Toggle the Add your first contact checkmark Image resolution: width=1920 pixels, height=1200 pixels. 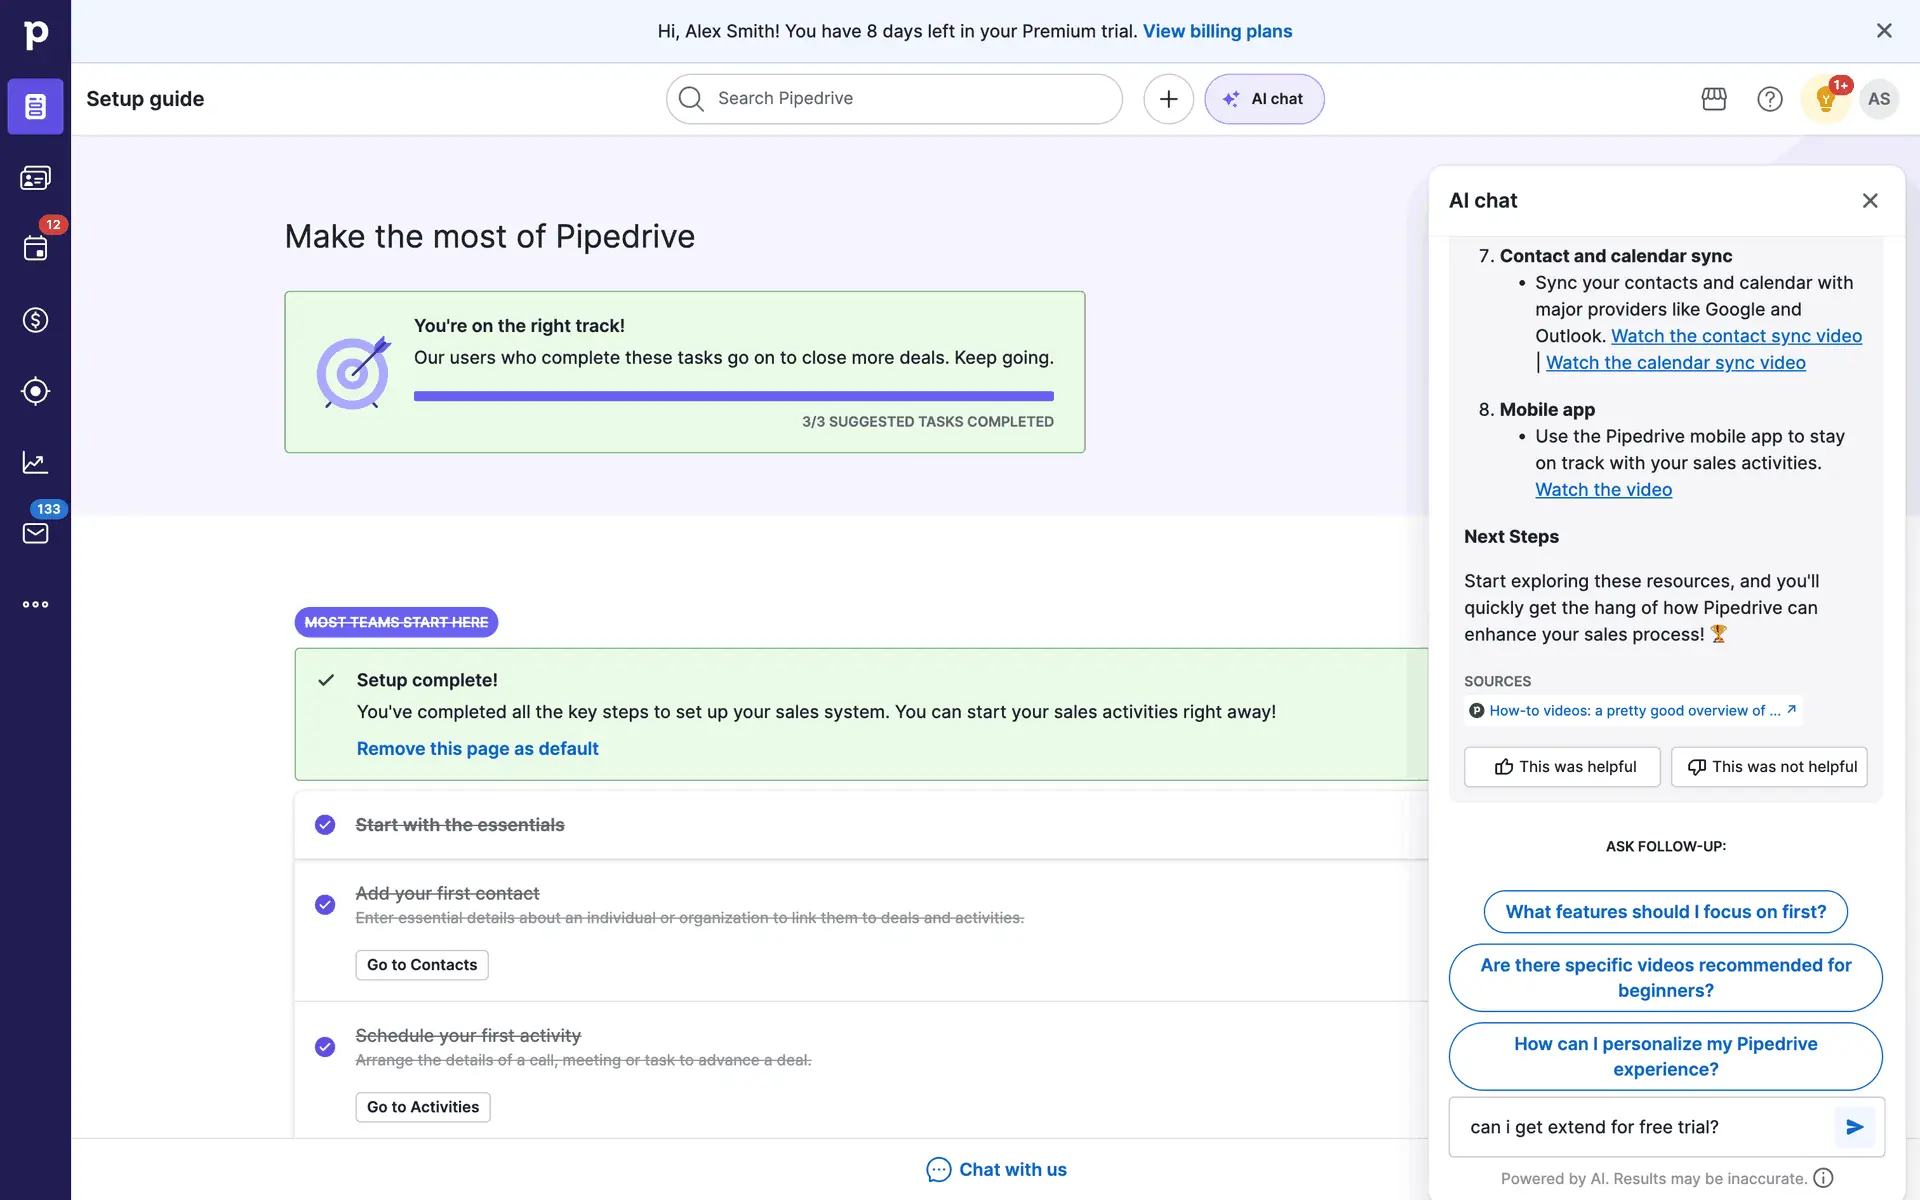tap(325, 905)
